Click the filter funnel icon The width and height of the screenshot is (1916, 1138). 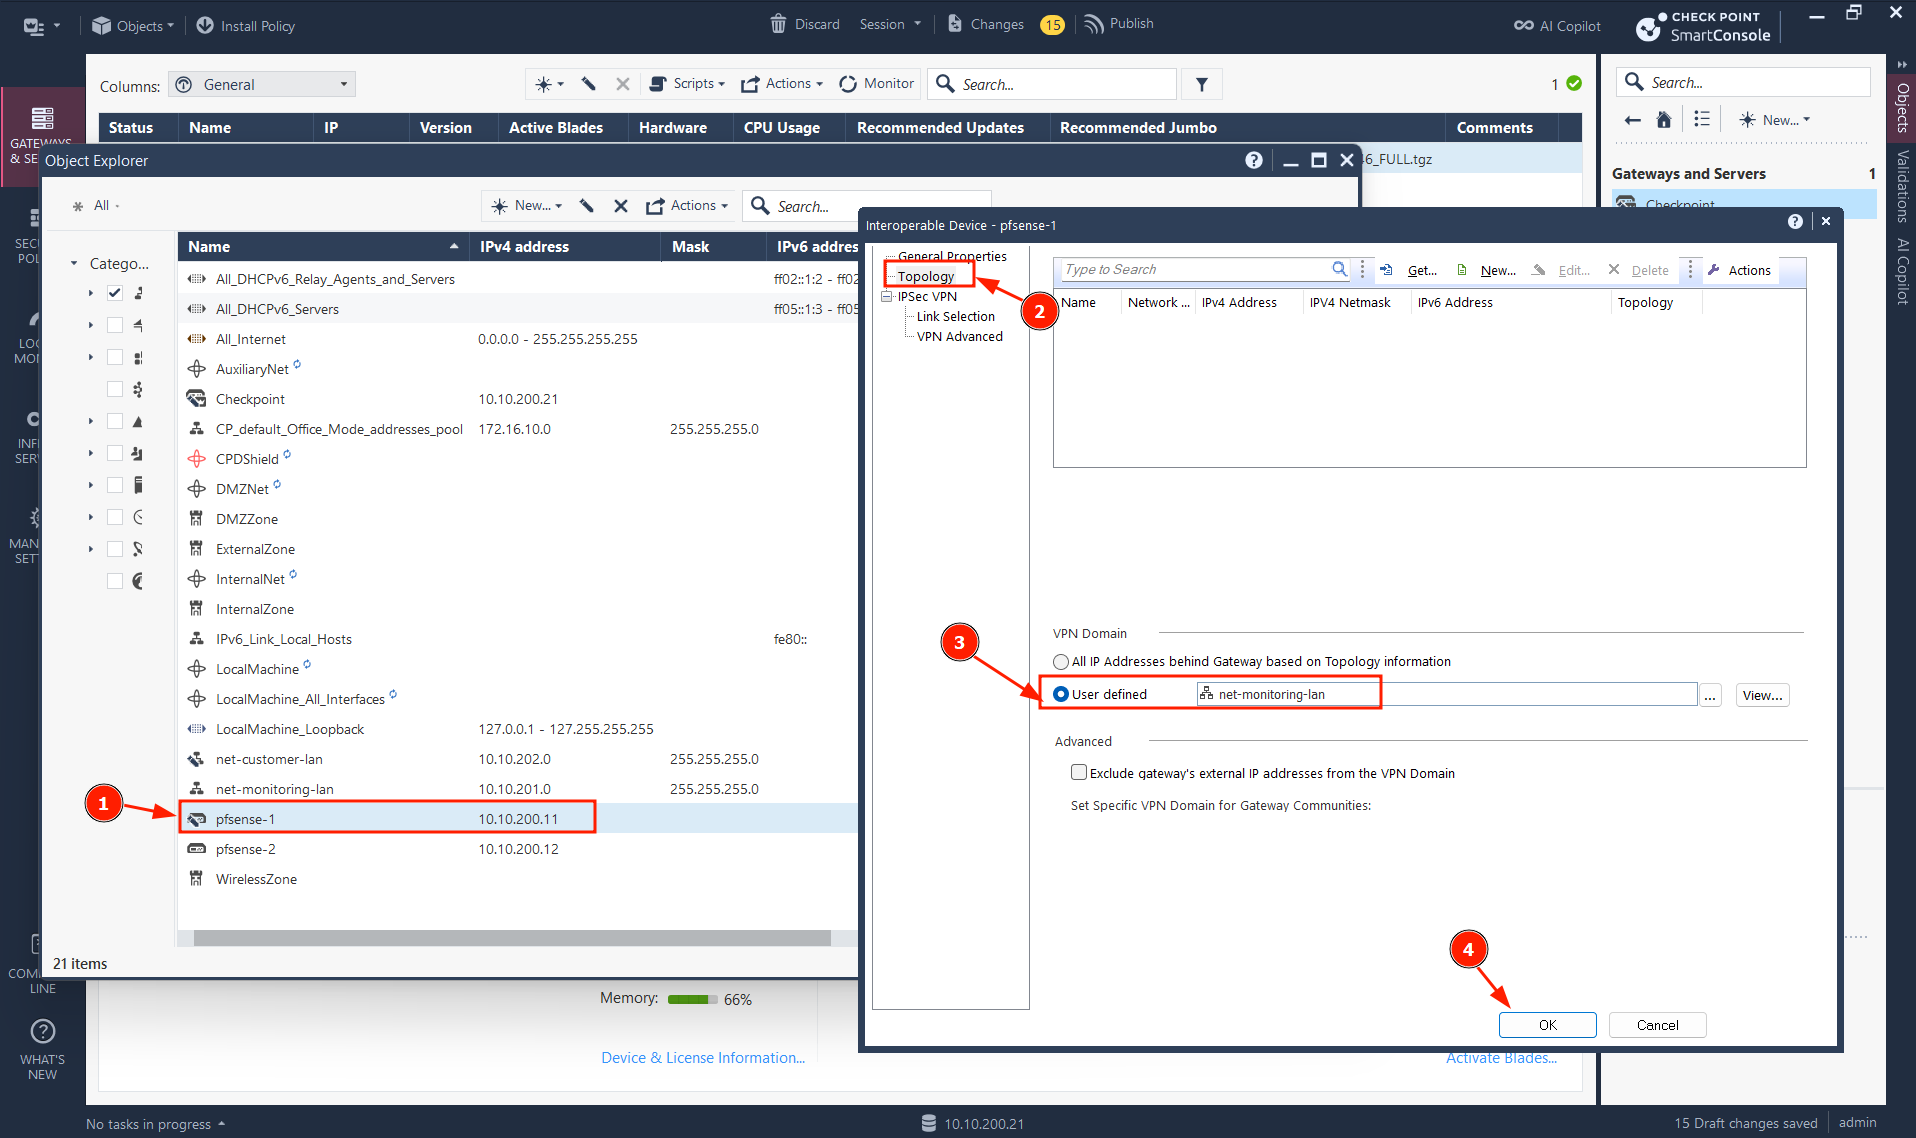click(x=1202, y=84)
